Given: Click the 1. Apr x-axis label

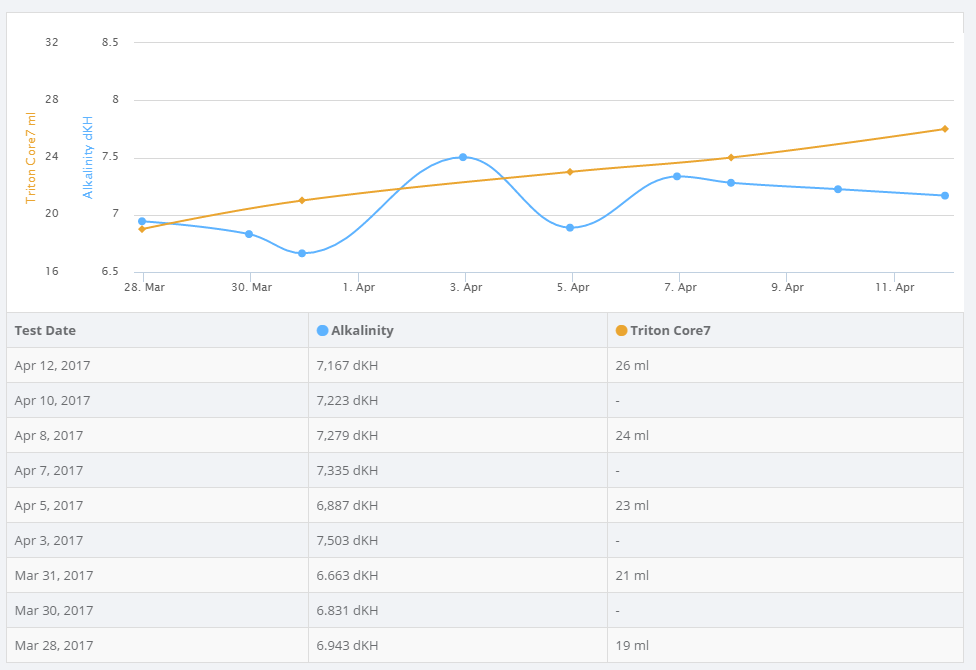Looking at the screenshot, I should point(359,287).
